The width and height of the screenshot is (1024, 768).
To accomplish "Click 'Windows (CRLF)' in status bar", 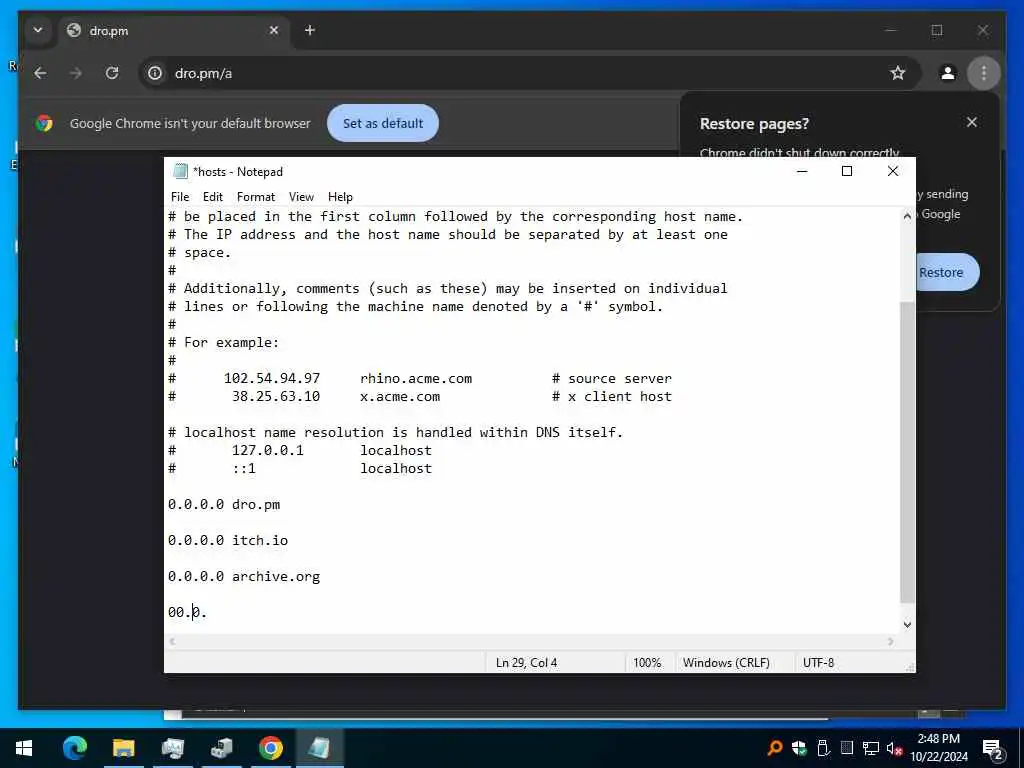I will (726, 663).
